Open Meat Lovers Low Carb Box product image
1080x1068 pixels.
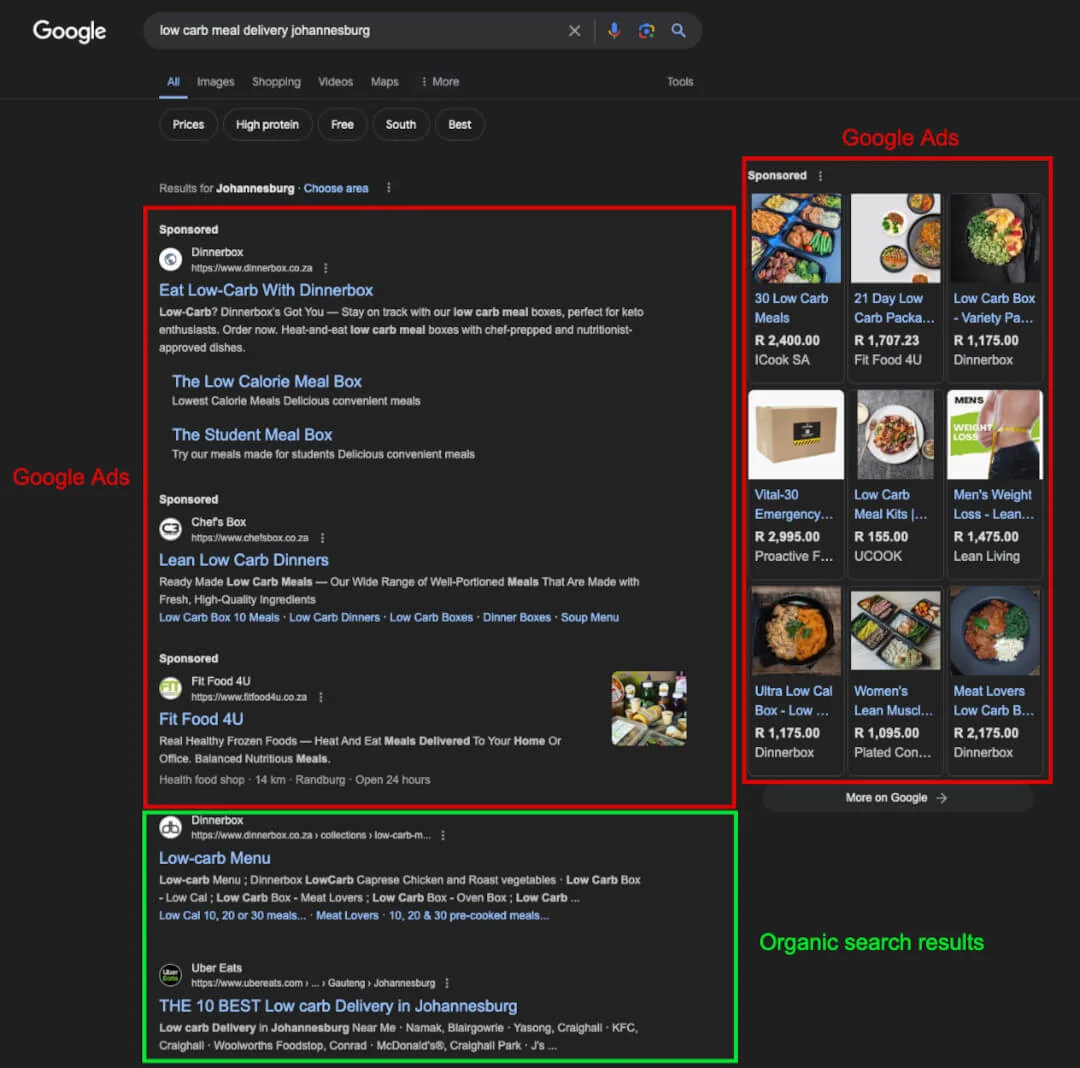995,631
